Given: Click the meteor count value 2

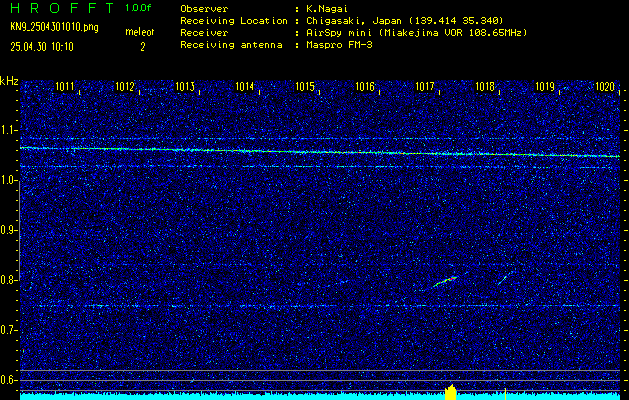Looking at the screenshot, I should pyautogui.click(x=142, y=47).
